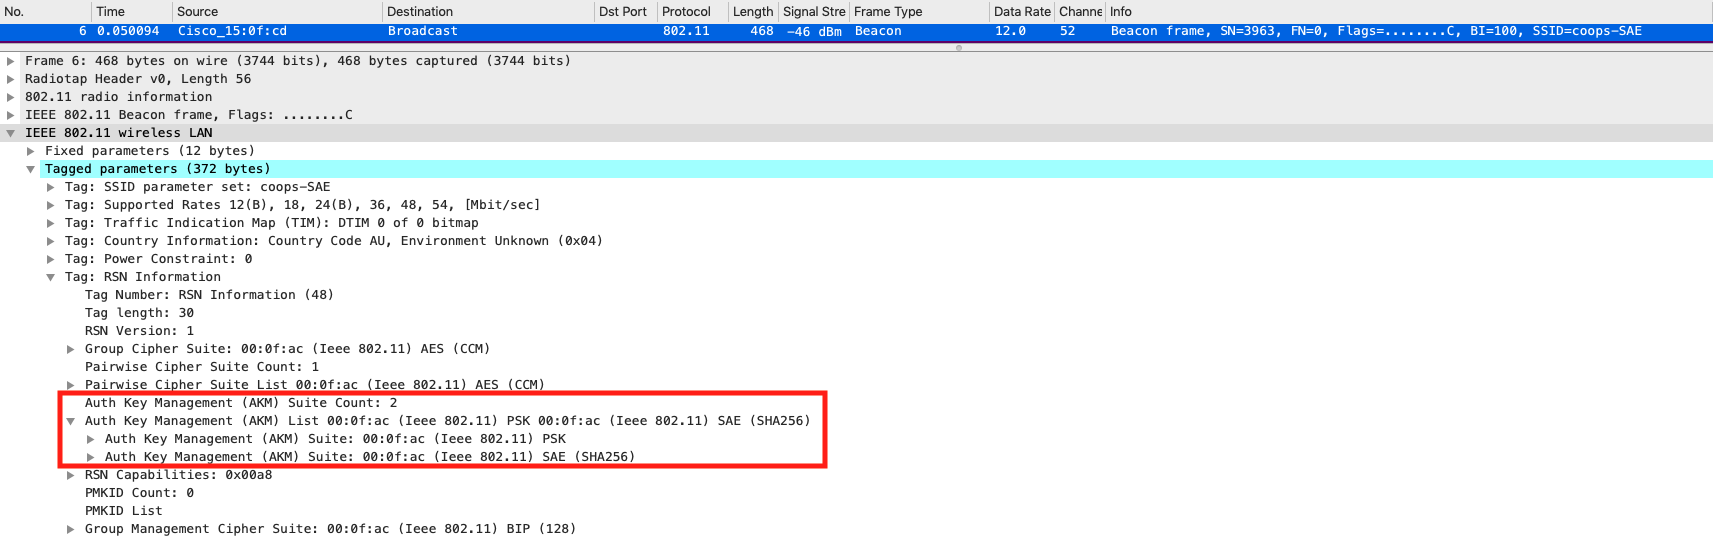Expand the SSID parameter set tag
Image resolution: width=1713 pixels, height=540 pixels.
(51, 187)
